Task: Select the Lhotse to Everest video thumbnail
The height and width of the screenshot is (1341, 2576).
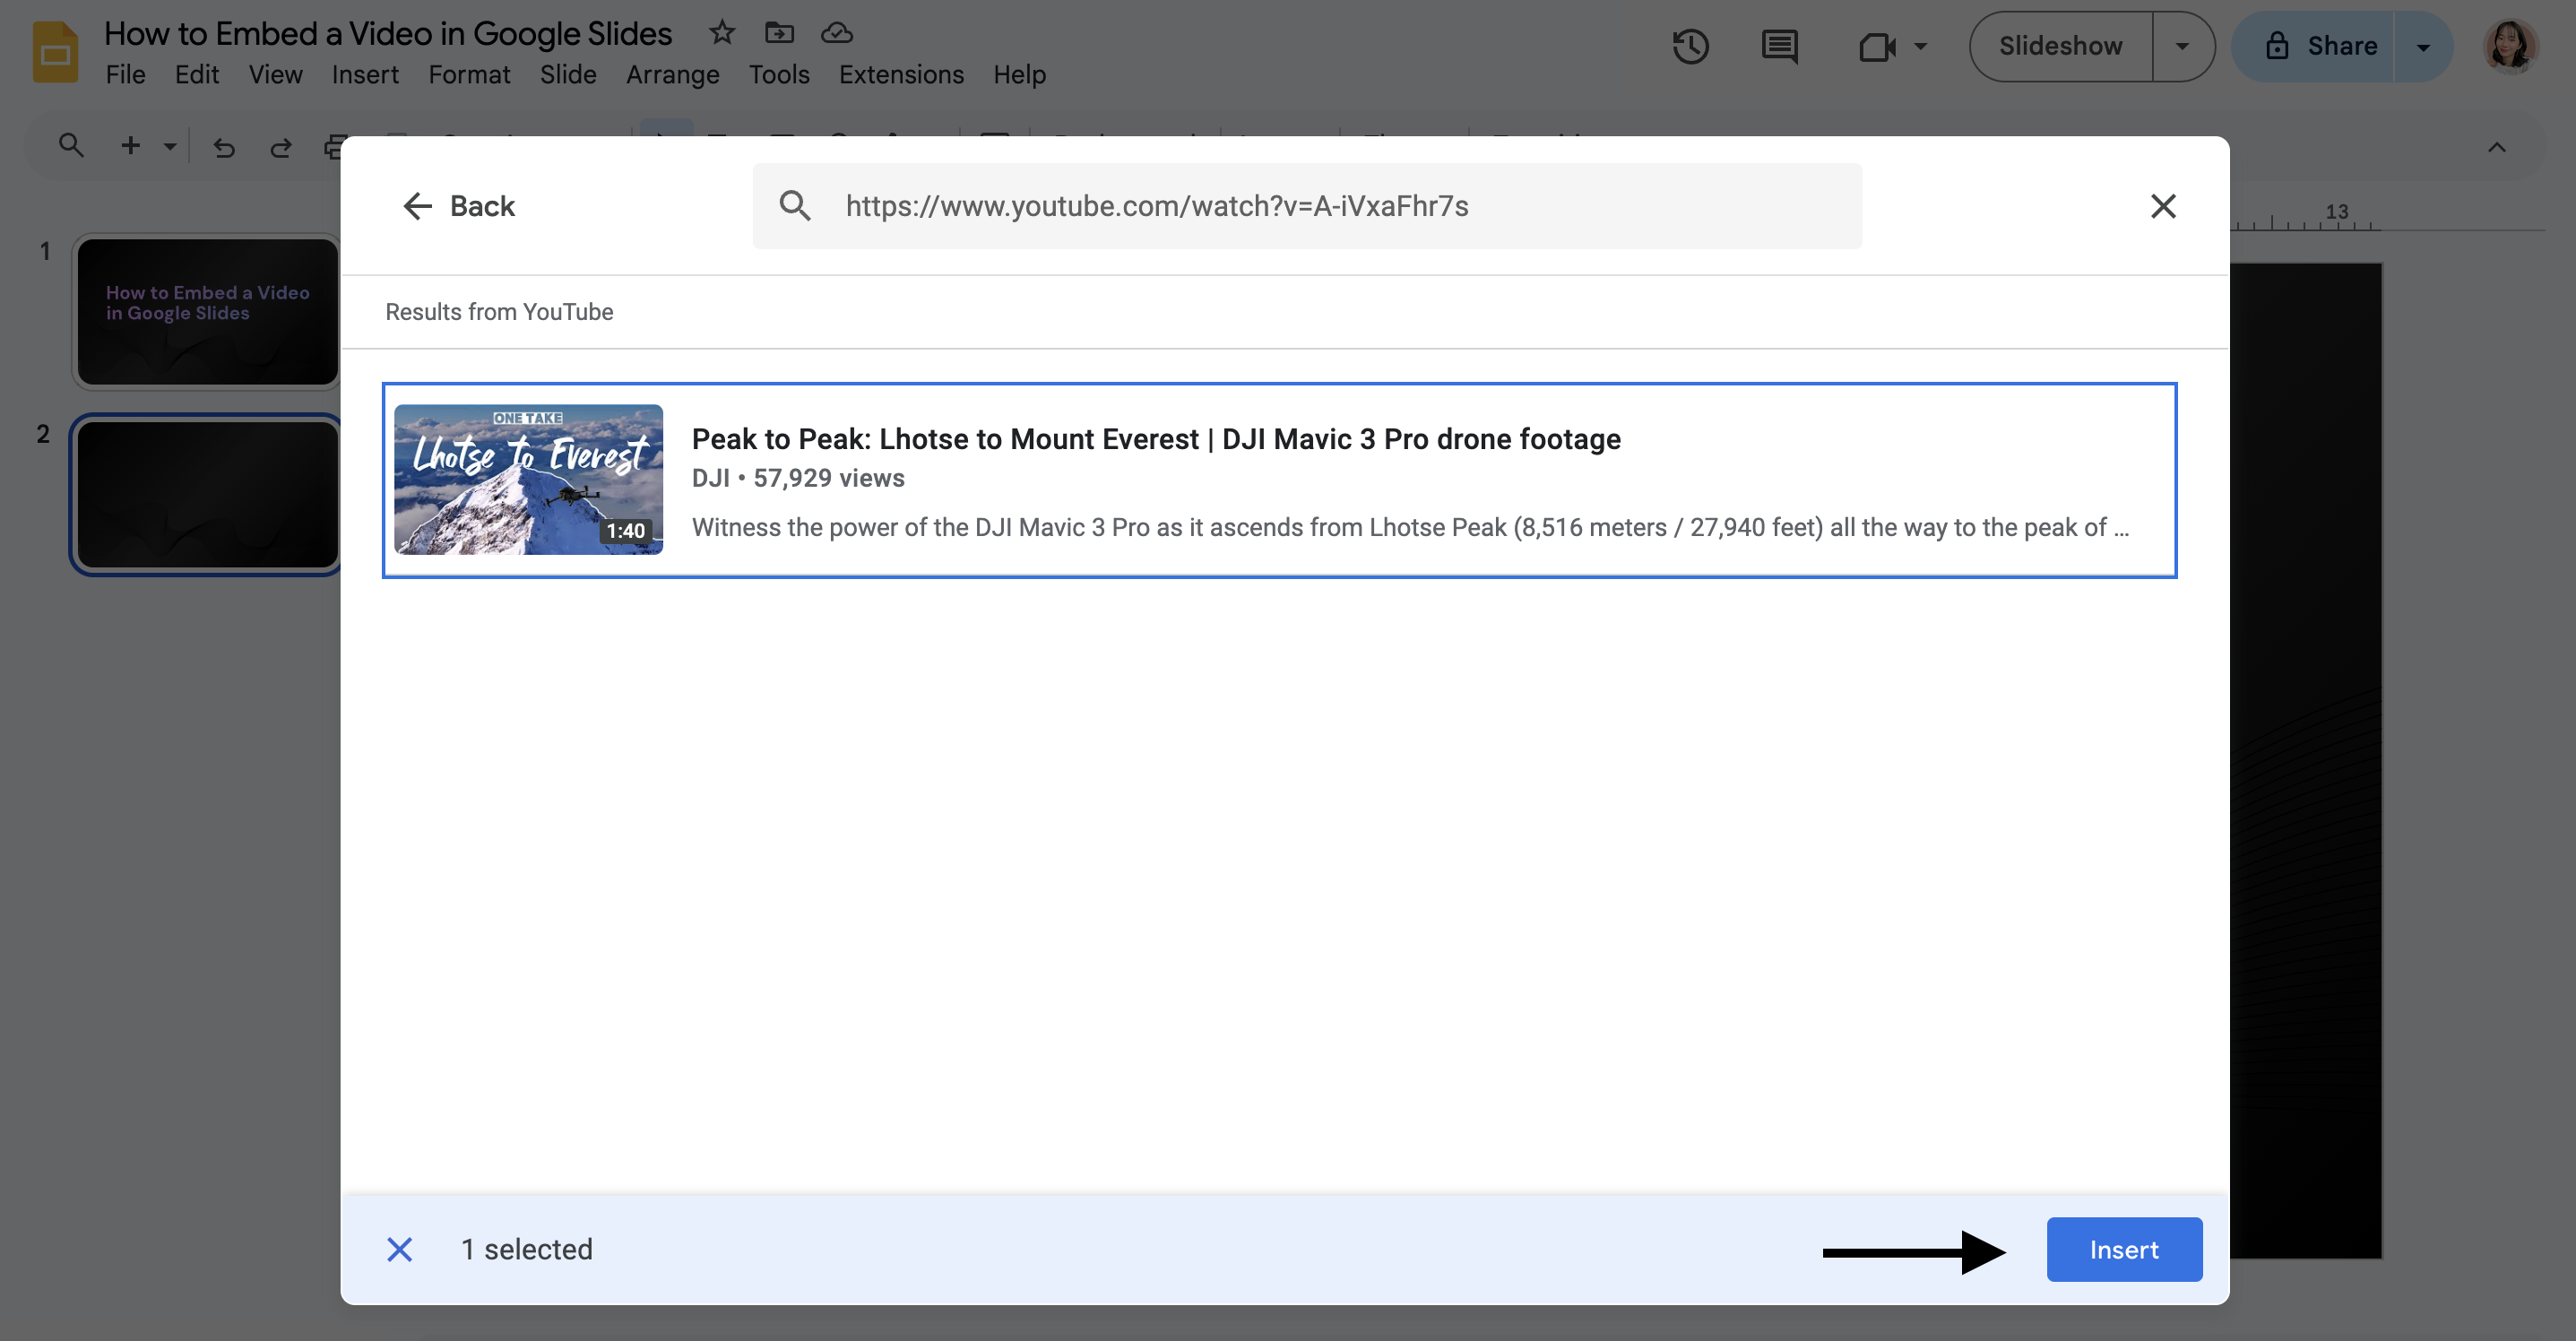Action: [x=528, y=479]
